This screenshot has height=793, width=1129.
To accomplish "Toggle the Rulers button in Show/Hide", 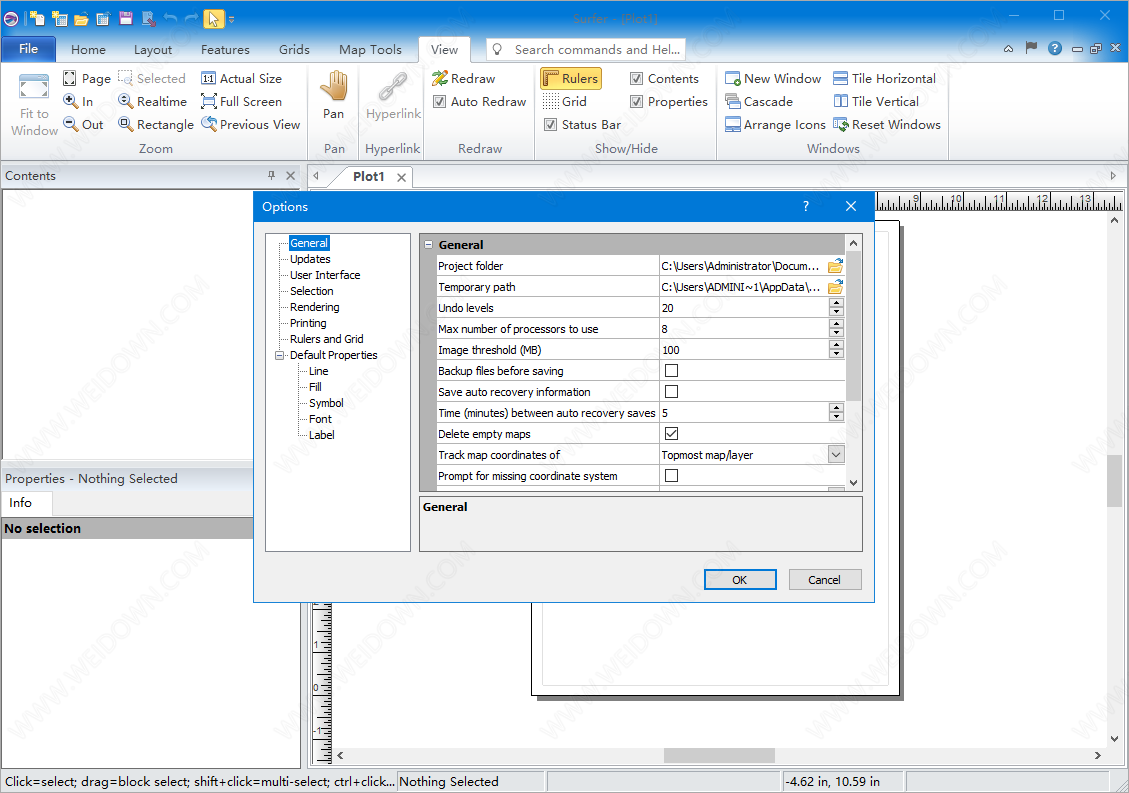I will pos(572,79).
